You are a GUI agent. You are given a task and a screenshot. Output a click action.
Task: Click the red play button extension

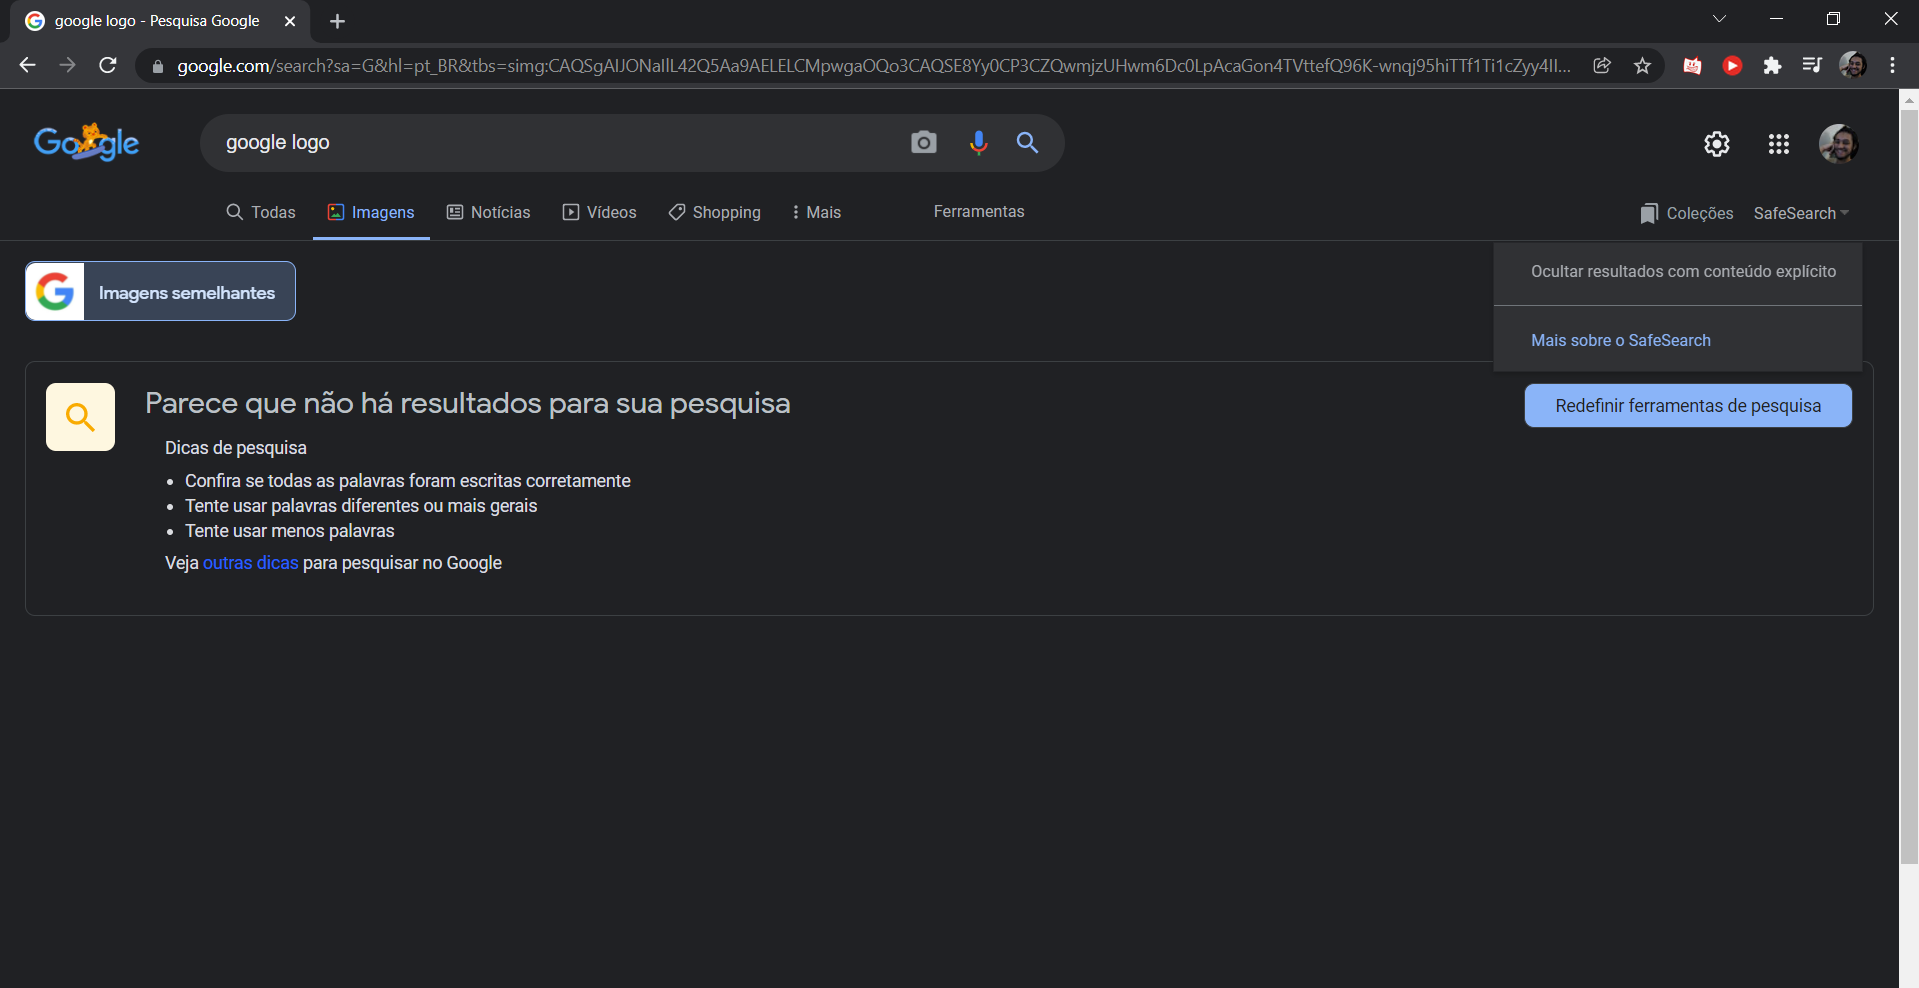click(1732, 66)
